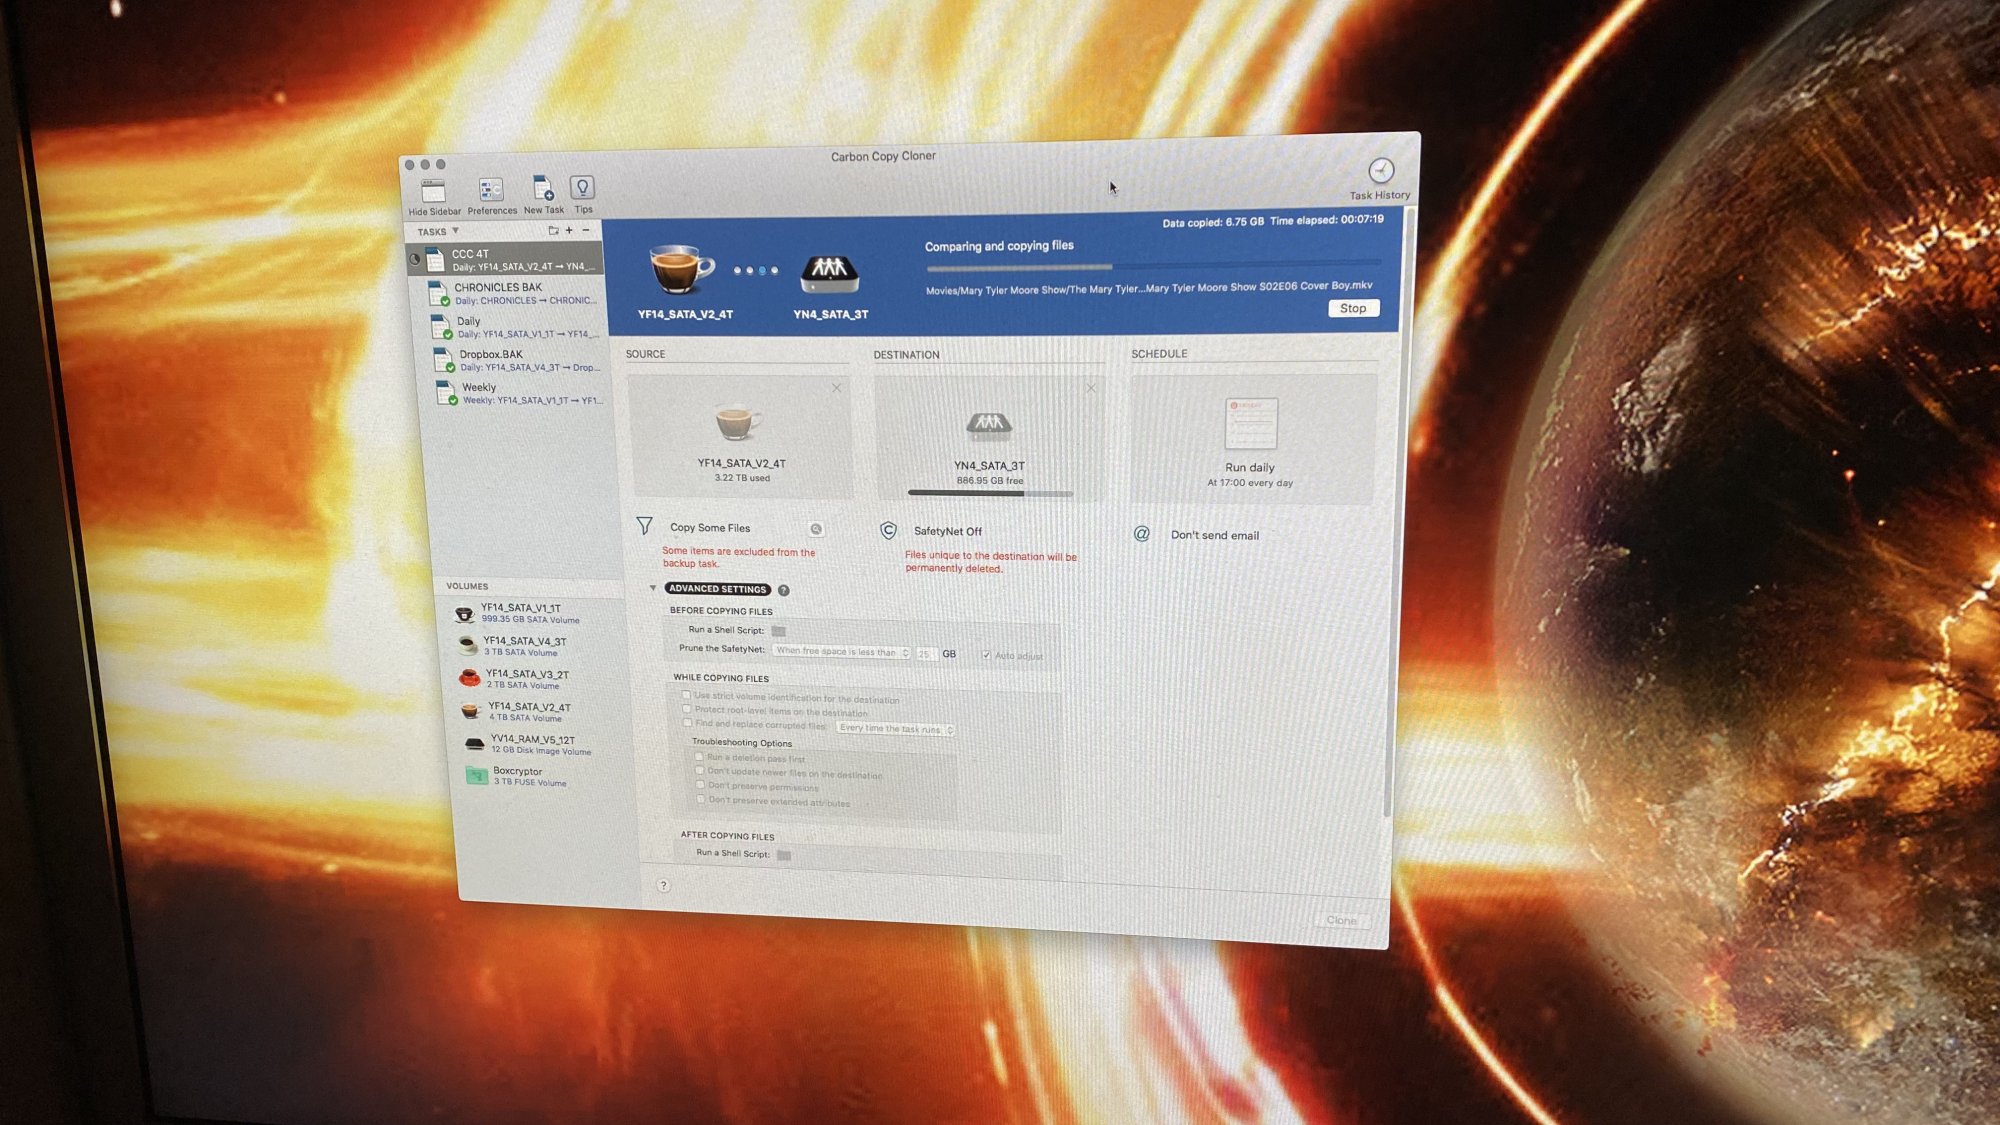Viewport: 2000px width, 1125px height.
Task: Collapse the Advanced Settings disclosure triangle
Action: pos(653,588)
